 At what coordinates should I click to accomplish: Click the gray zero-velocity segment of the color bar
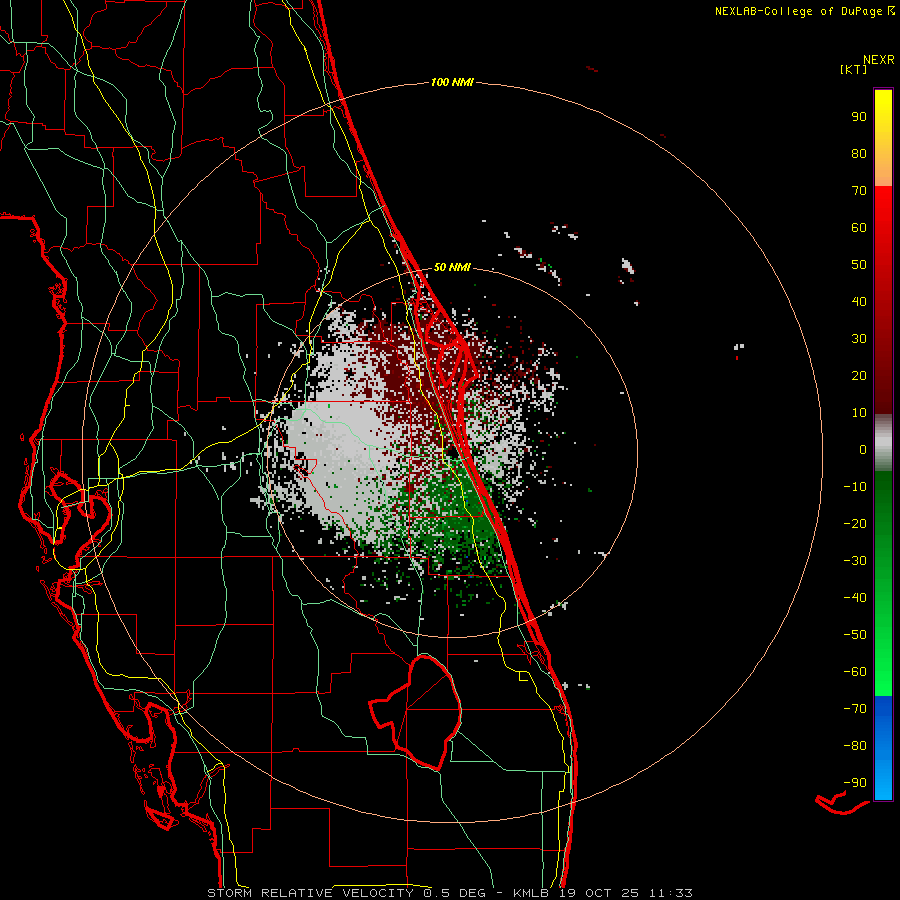point(883,443)
